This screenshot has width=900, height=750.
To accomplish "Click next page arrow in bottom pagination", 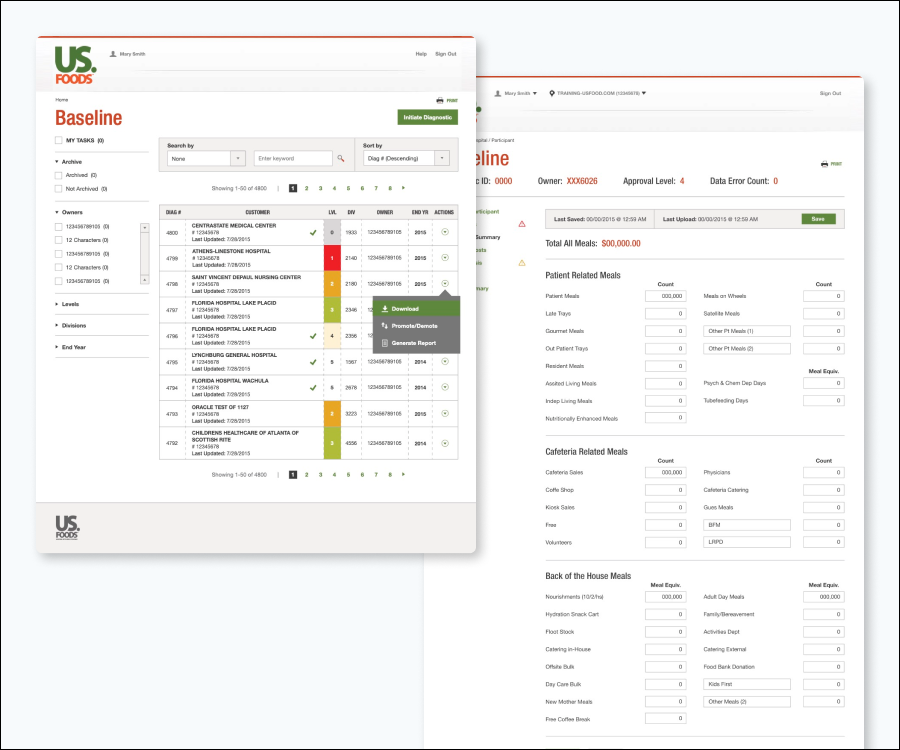I will pos(404,475).
